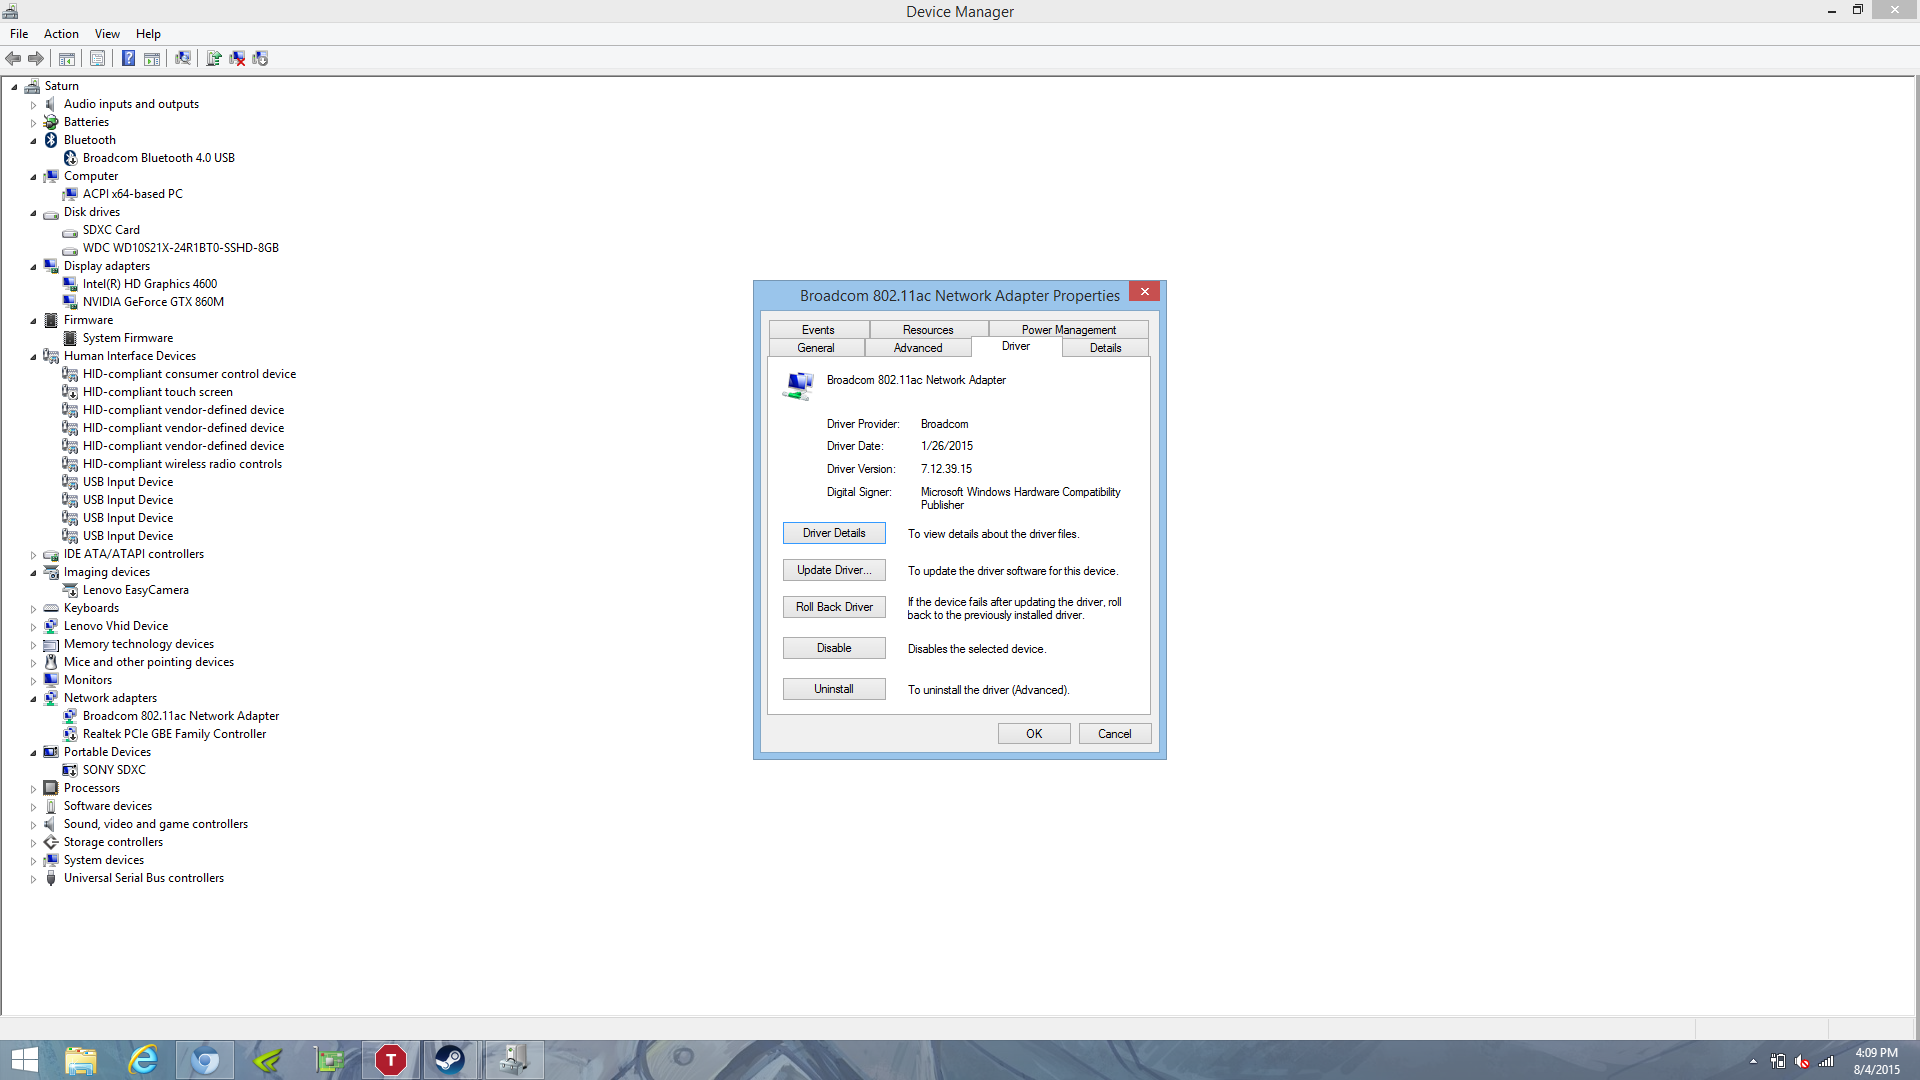Screen dimensions: 1920x1080
Task: Click the muted volume tray icon
Action: coord(1802,1062)
